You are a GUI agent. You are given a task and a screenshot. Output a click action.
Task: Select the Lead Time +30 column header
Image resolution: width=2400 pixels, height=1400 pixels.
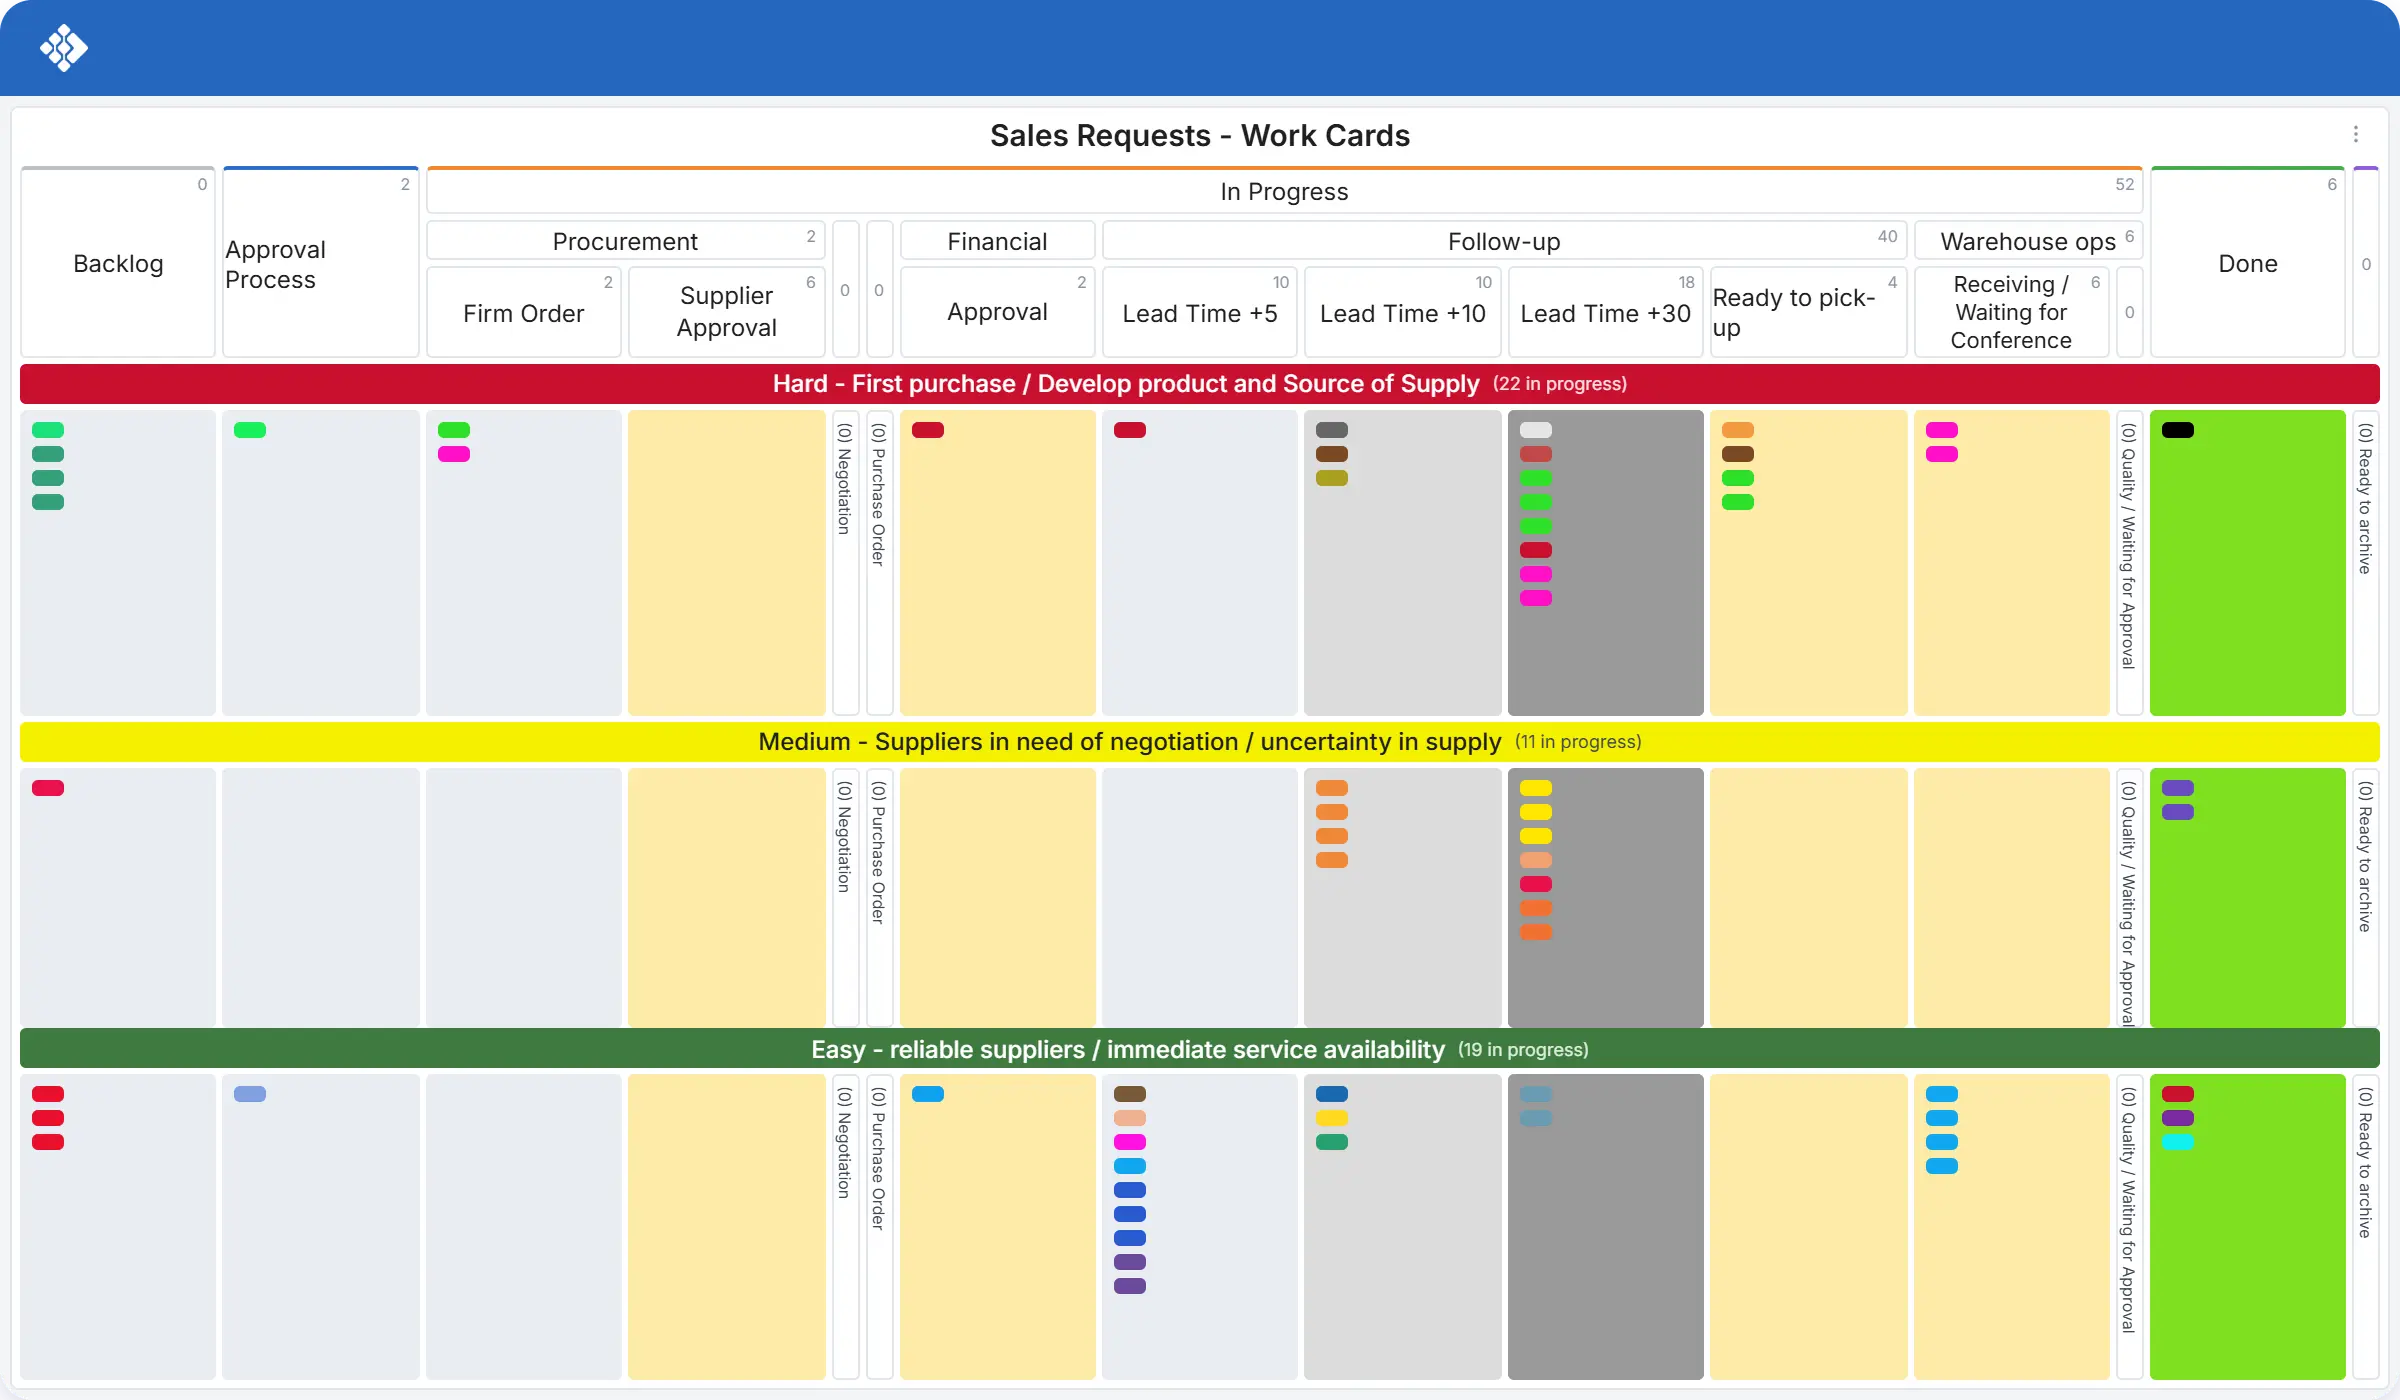click(1606, 313)
